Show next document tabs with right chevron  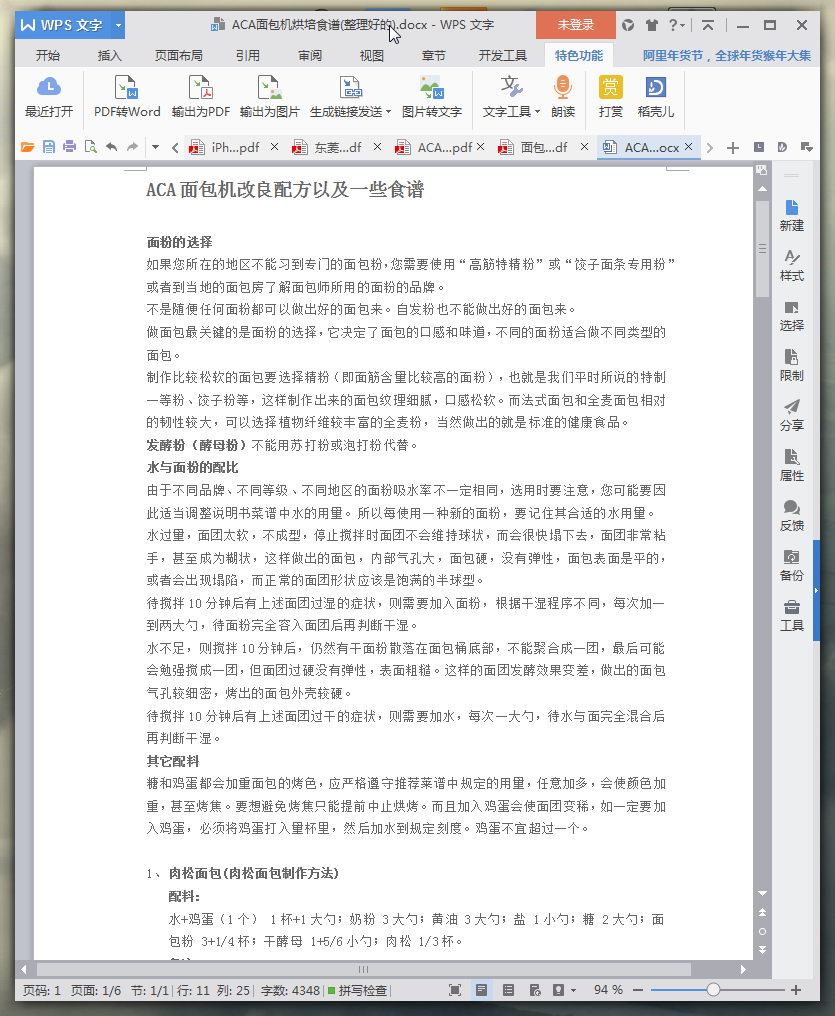pos(710,148)
